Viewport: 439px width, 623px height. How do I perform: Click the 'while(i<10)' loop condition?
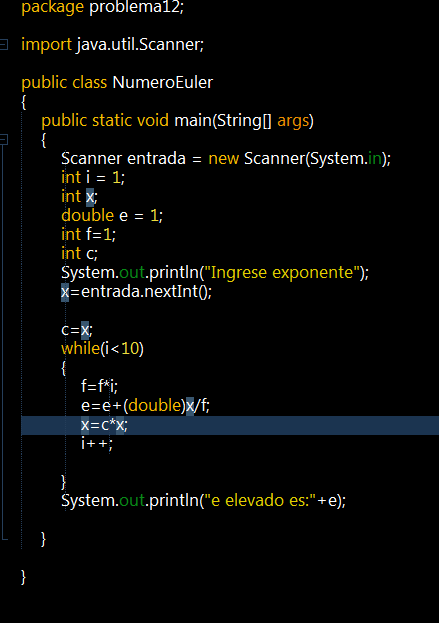click(102, 348)
